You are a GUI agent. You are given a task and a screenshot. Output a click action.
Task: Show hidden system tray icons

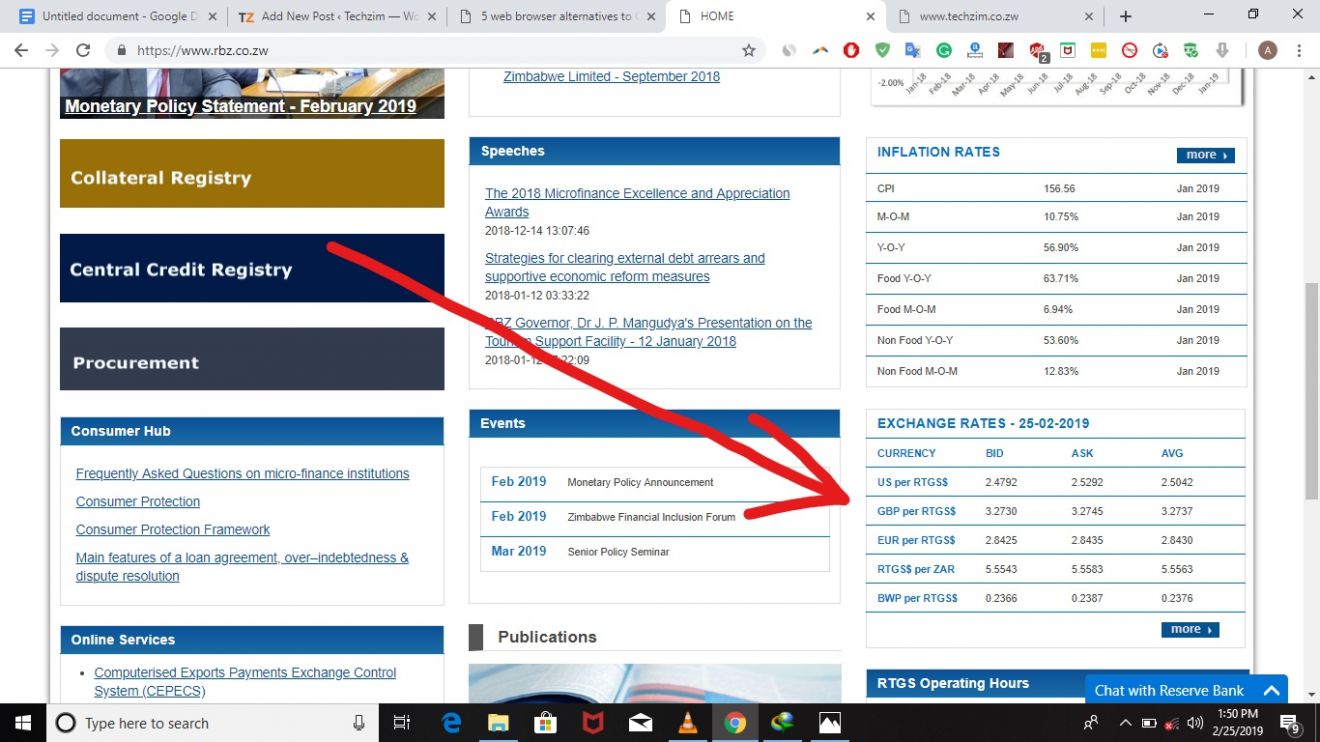click(x=1125, y=723)
